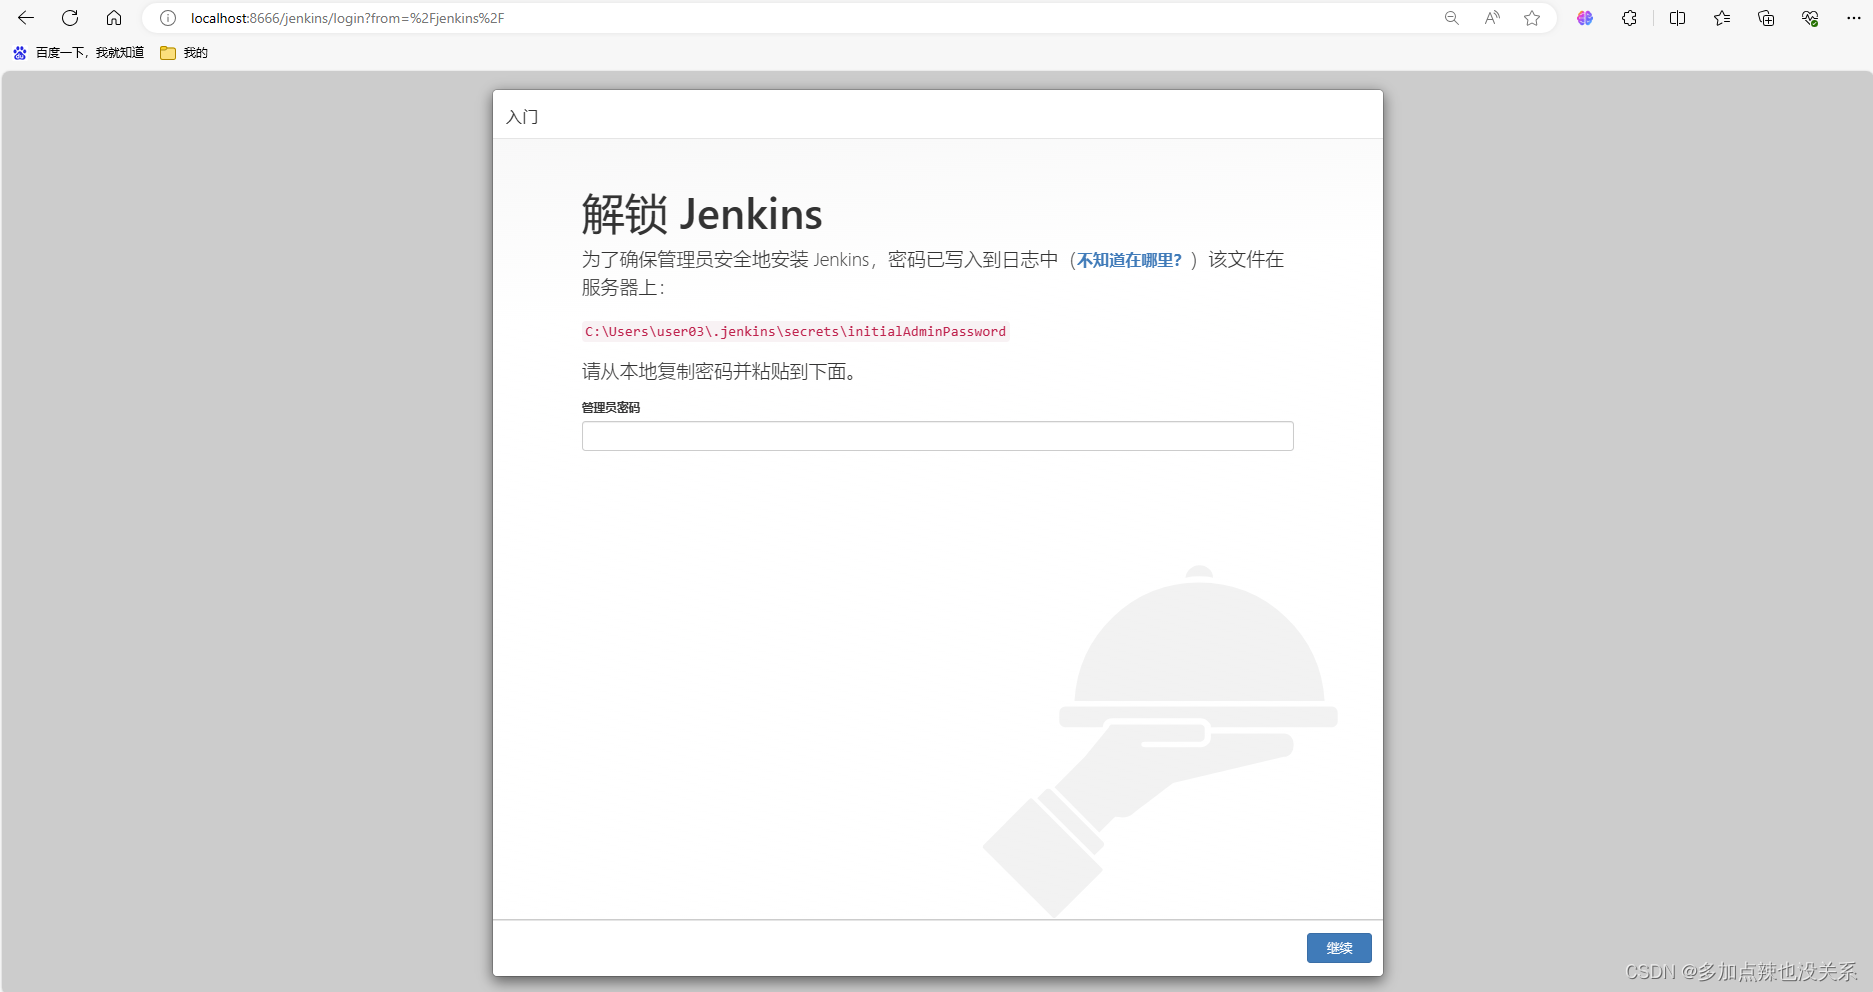The height and width of the screenshot is (992, 1873).
Task: Add this page to favorites
Action: (1532, 18)
